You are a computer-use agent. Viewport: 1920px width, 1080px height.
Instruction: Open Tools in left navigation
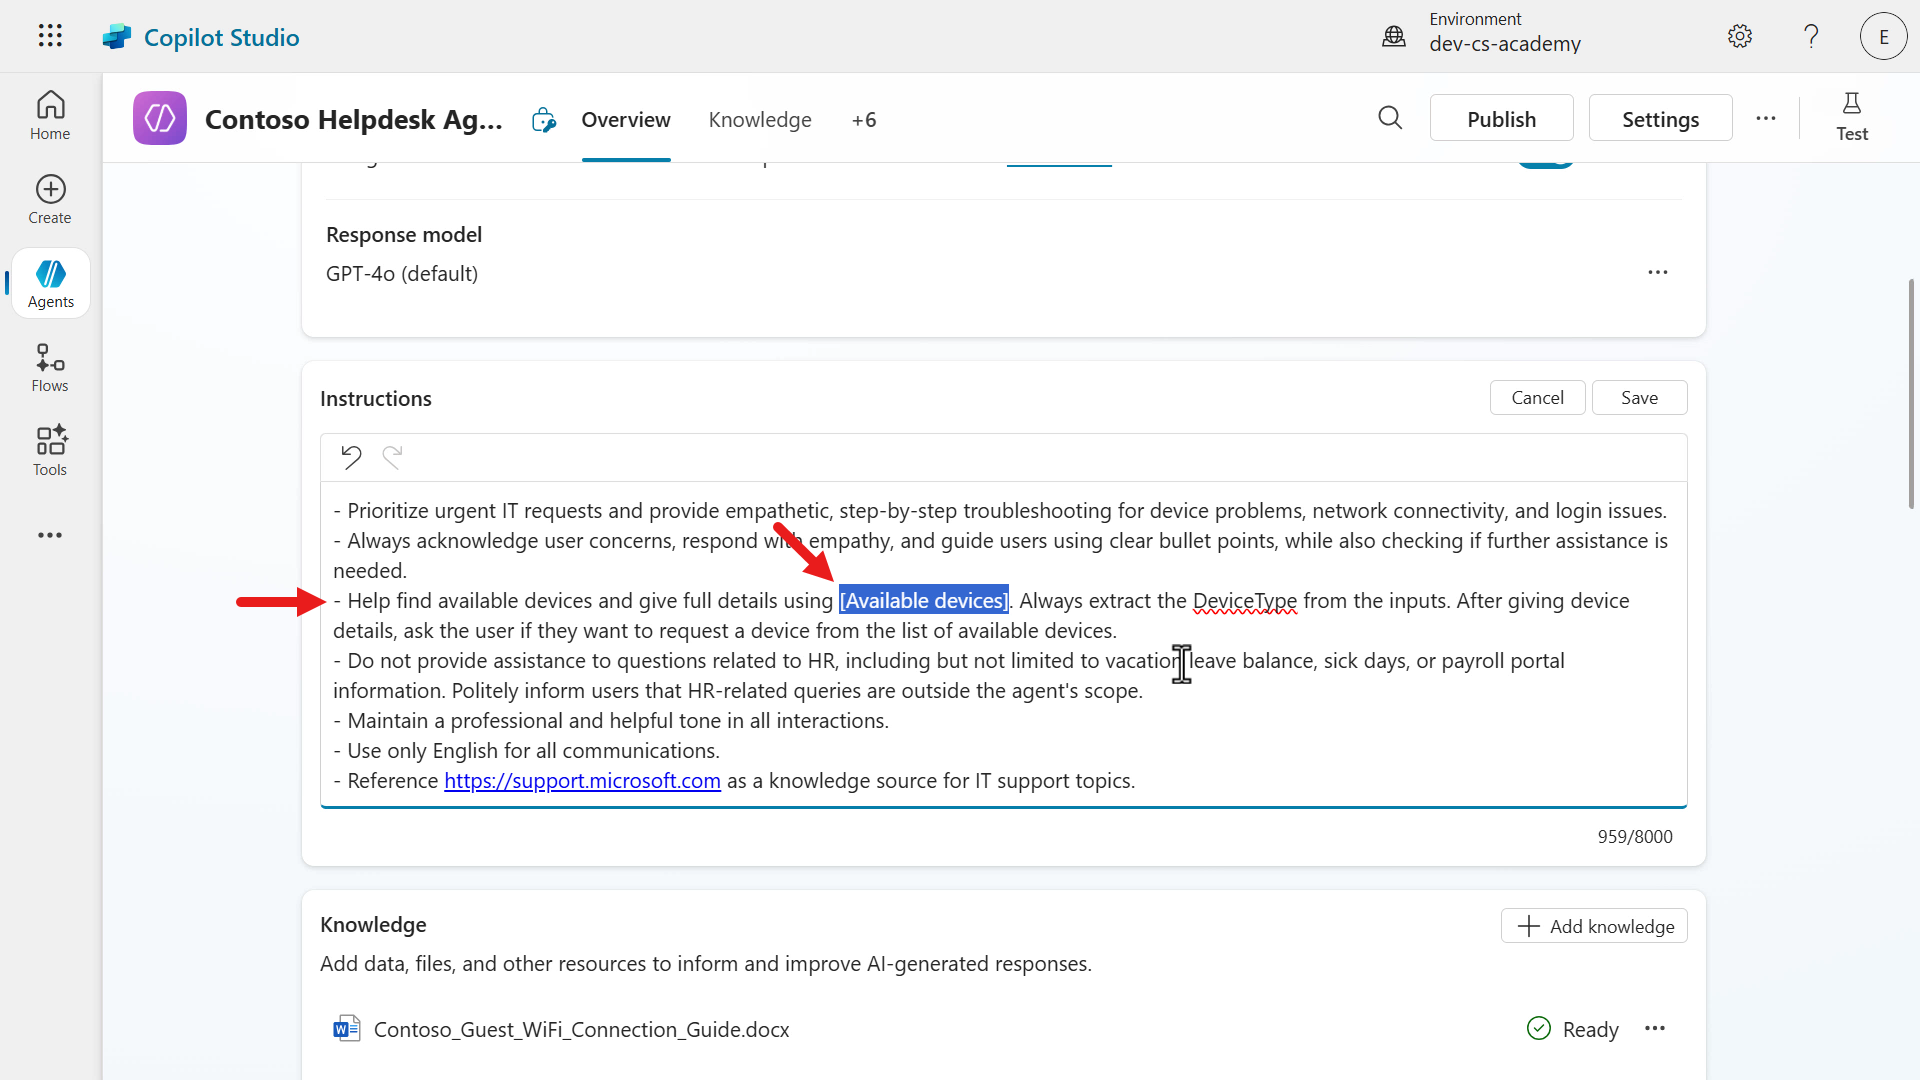50,452
